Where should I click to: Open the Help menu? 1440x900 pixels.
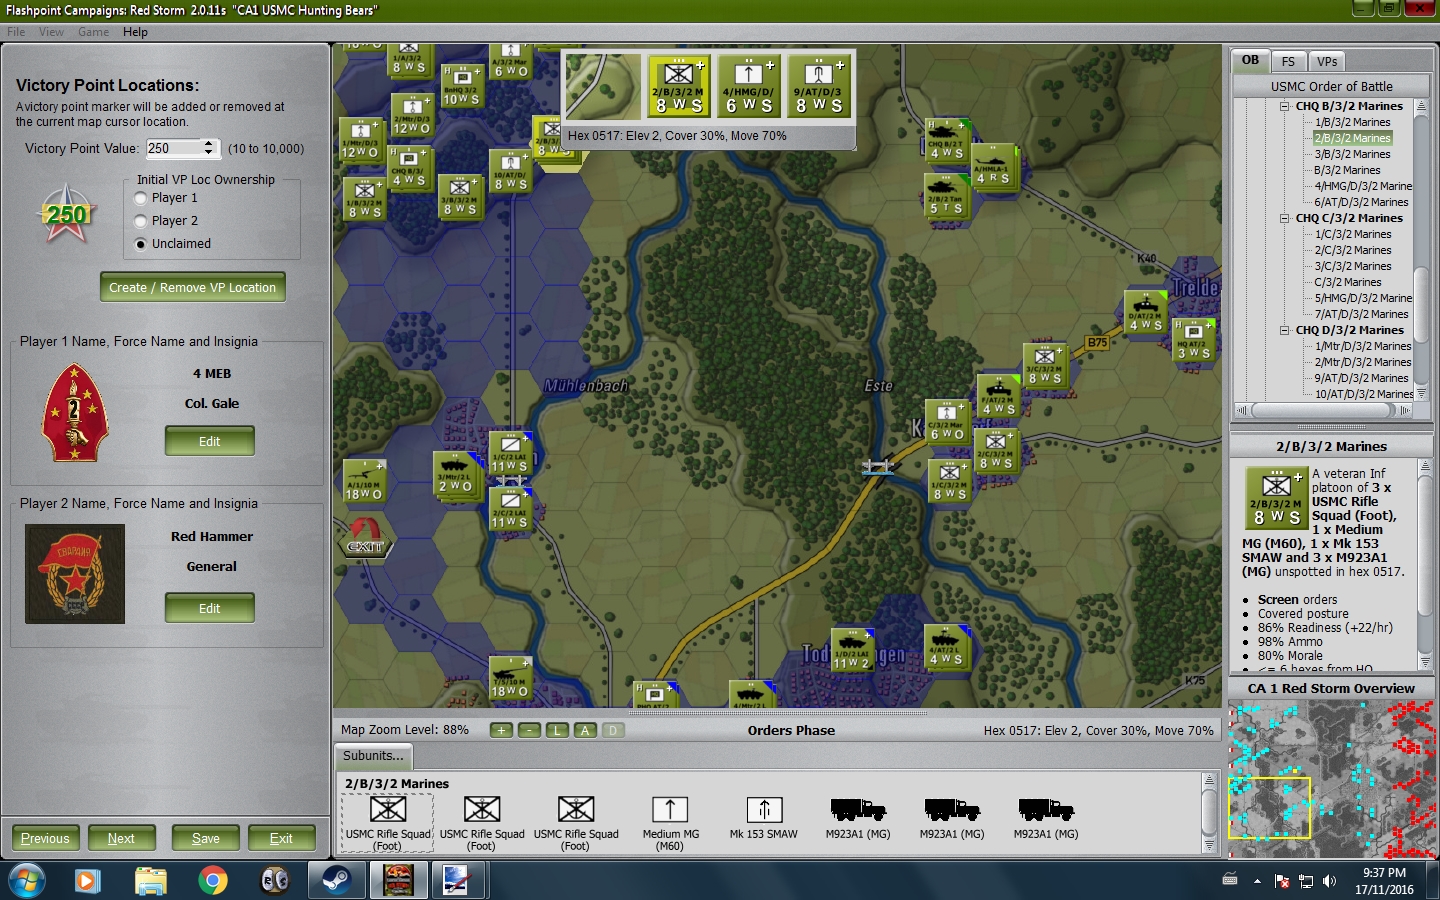(135, 32)
